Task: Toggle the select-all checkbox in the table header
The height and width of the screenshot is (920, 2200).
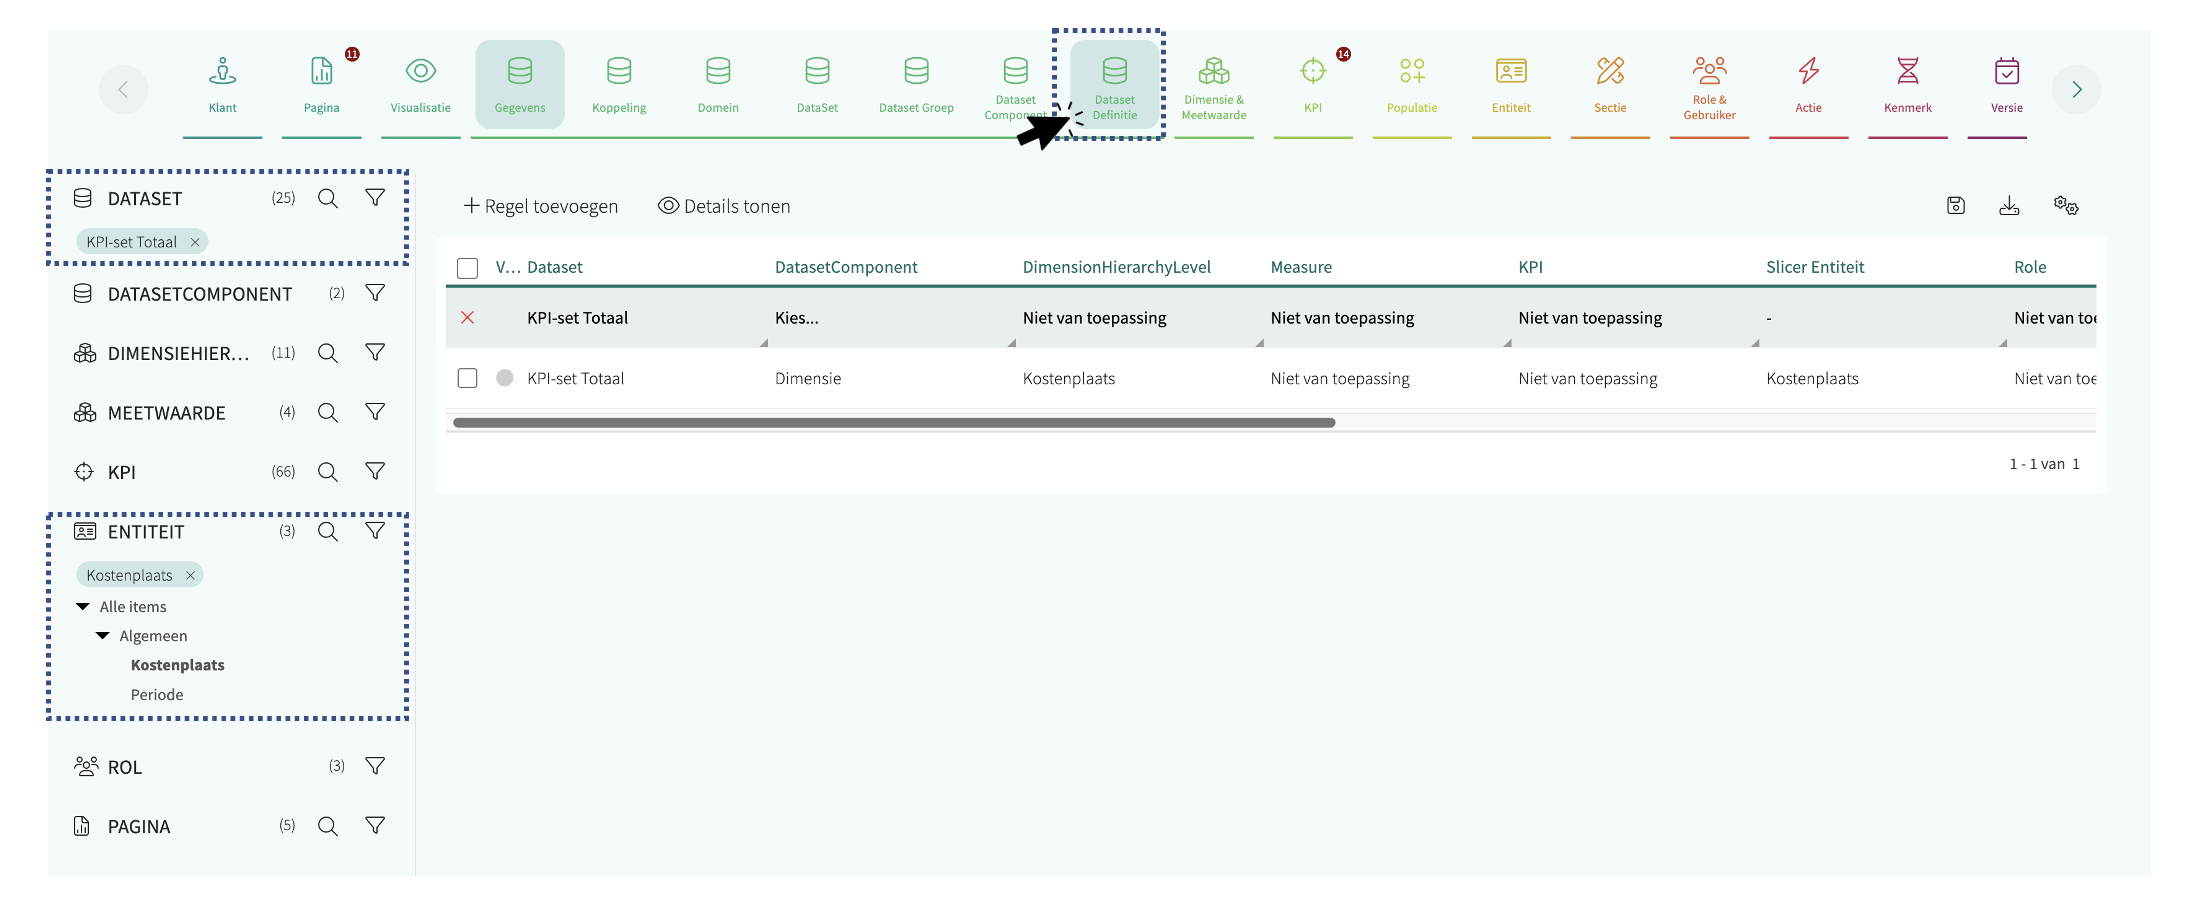Action: click(467, 268)
